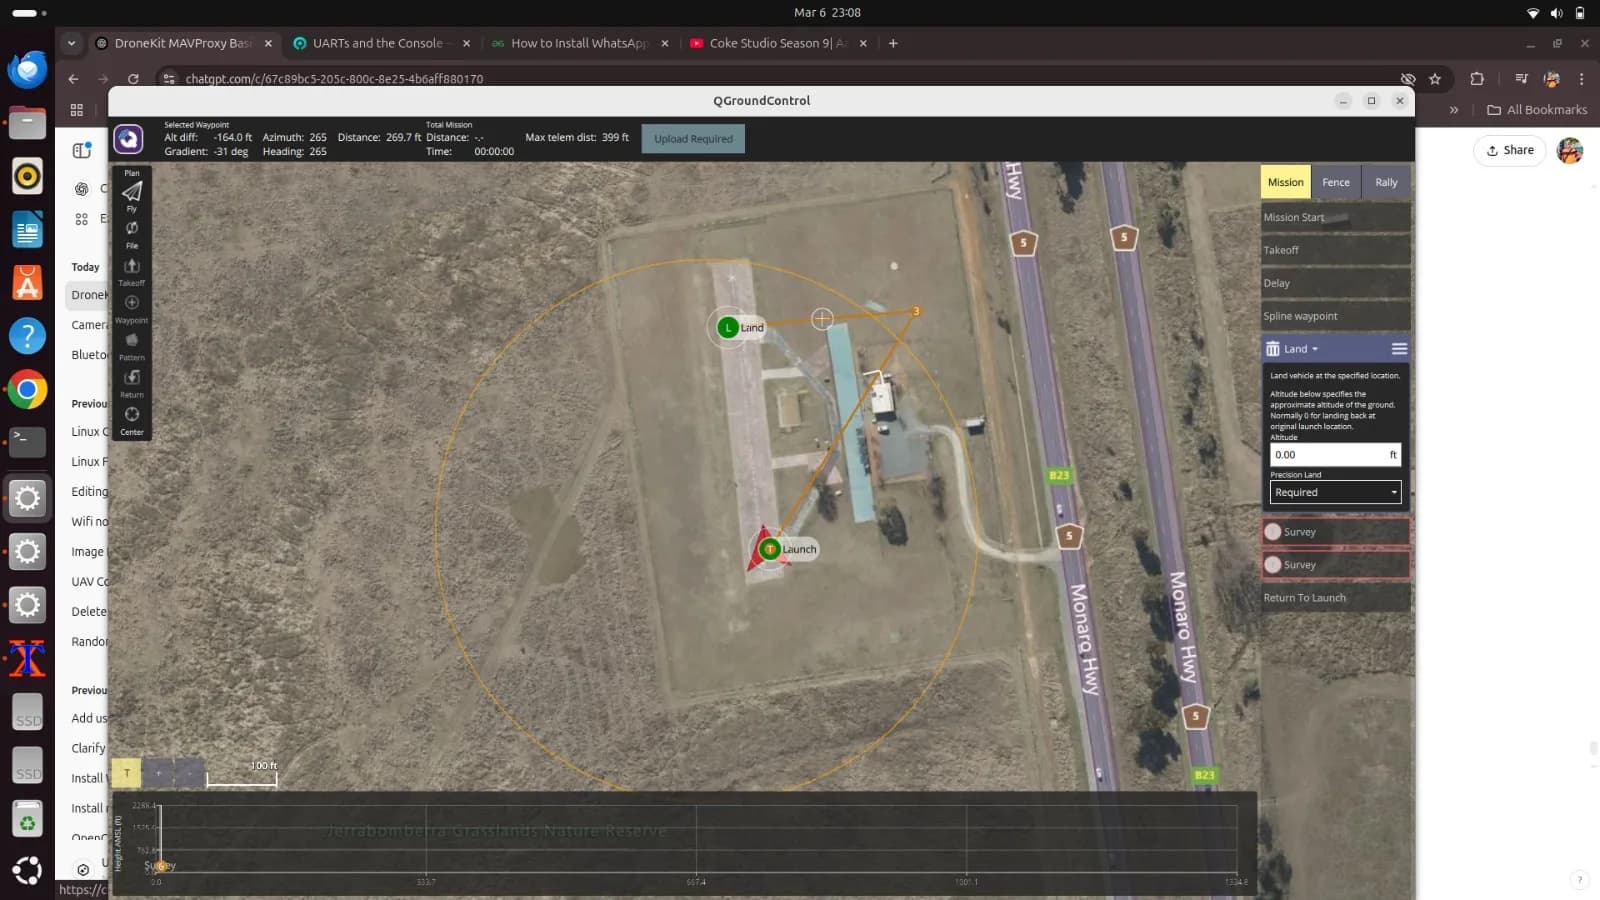Open Trash from the dock
The height and width of the screenshot is (900, 1600).
coord(27,819)
